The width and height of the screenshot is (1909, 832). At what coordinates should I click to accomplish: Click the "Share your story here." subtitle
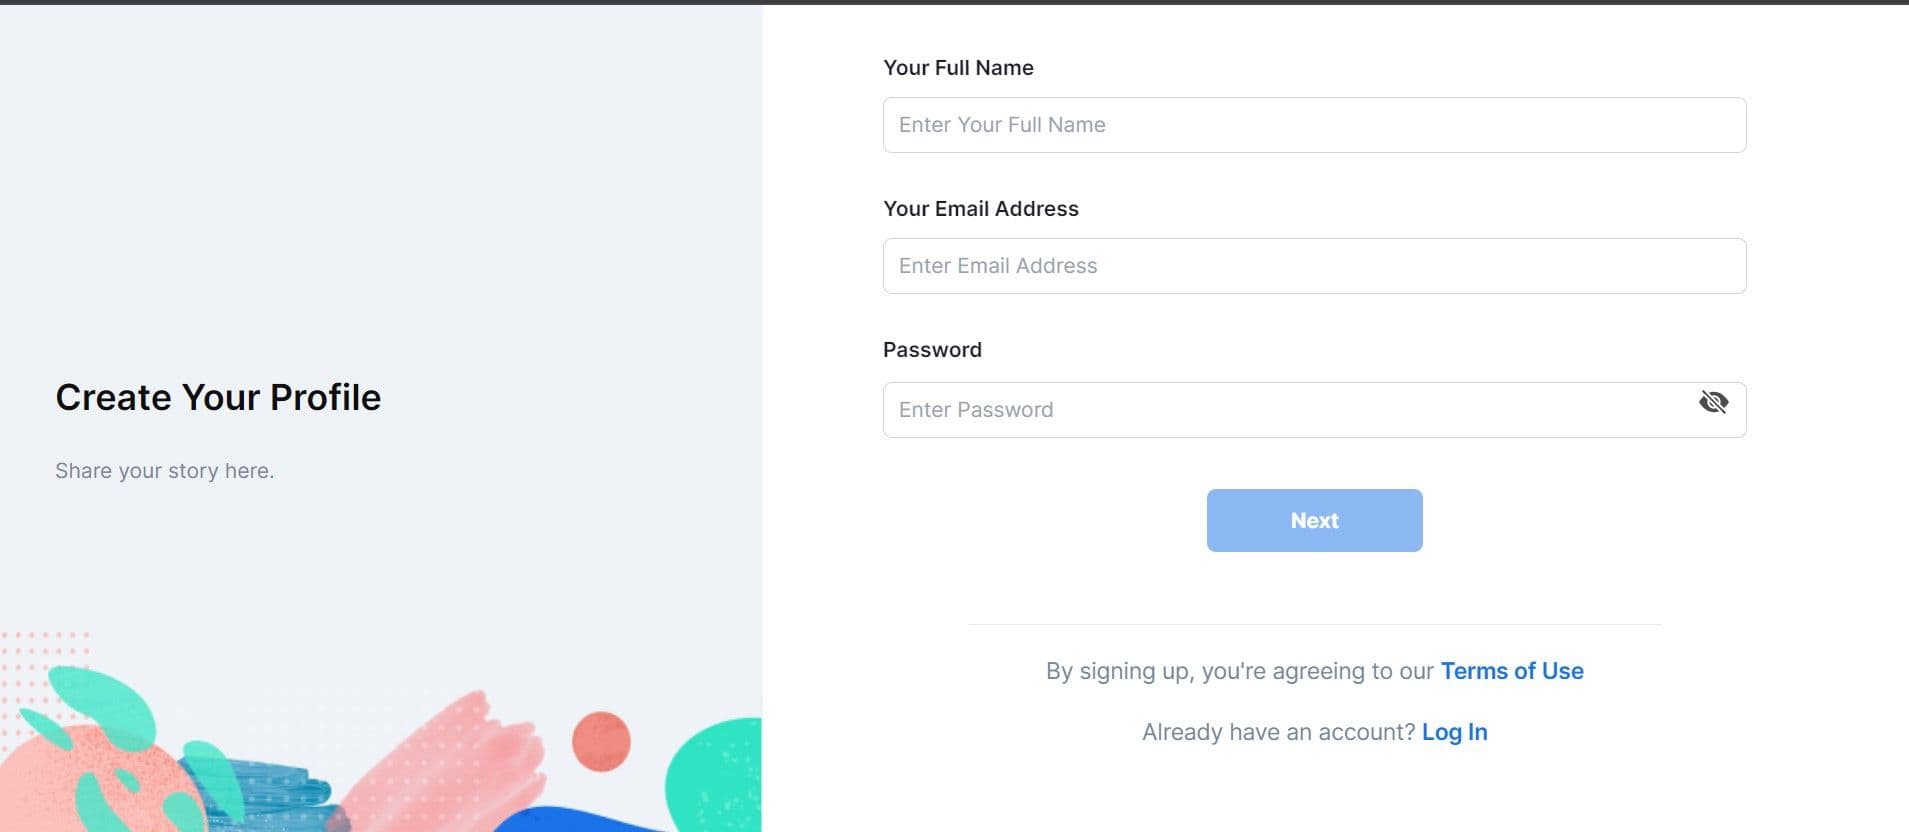[164, 471]
